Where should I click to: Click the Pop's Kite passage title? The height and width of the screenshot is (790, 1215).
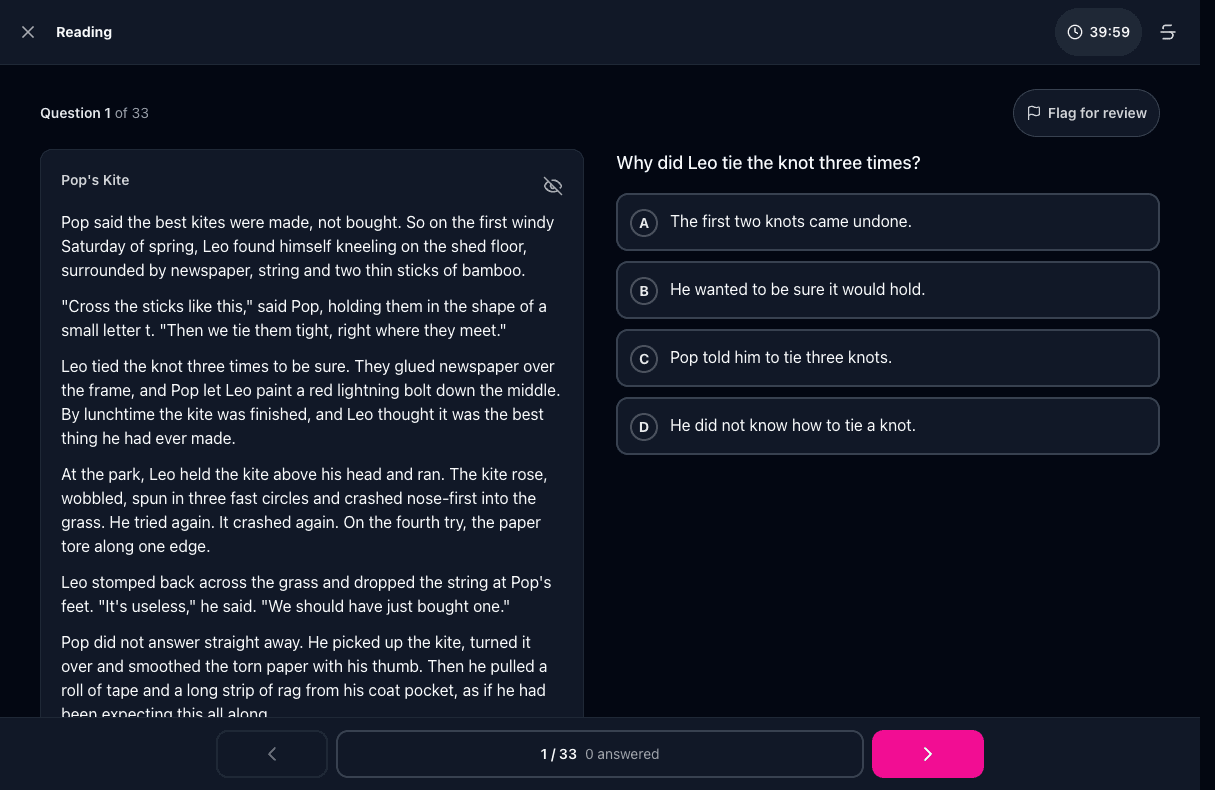point(95,180)
